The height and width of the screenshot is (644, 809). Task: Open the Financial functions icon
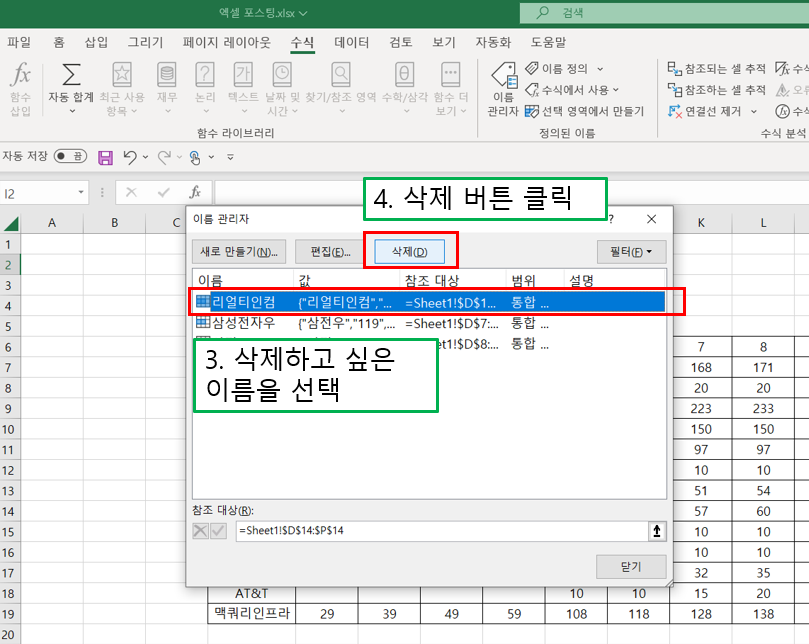[167, 74]
